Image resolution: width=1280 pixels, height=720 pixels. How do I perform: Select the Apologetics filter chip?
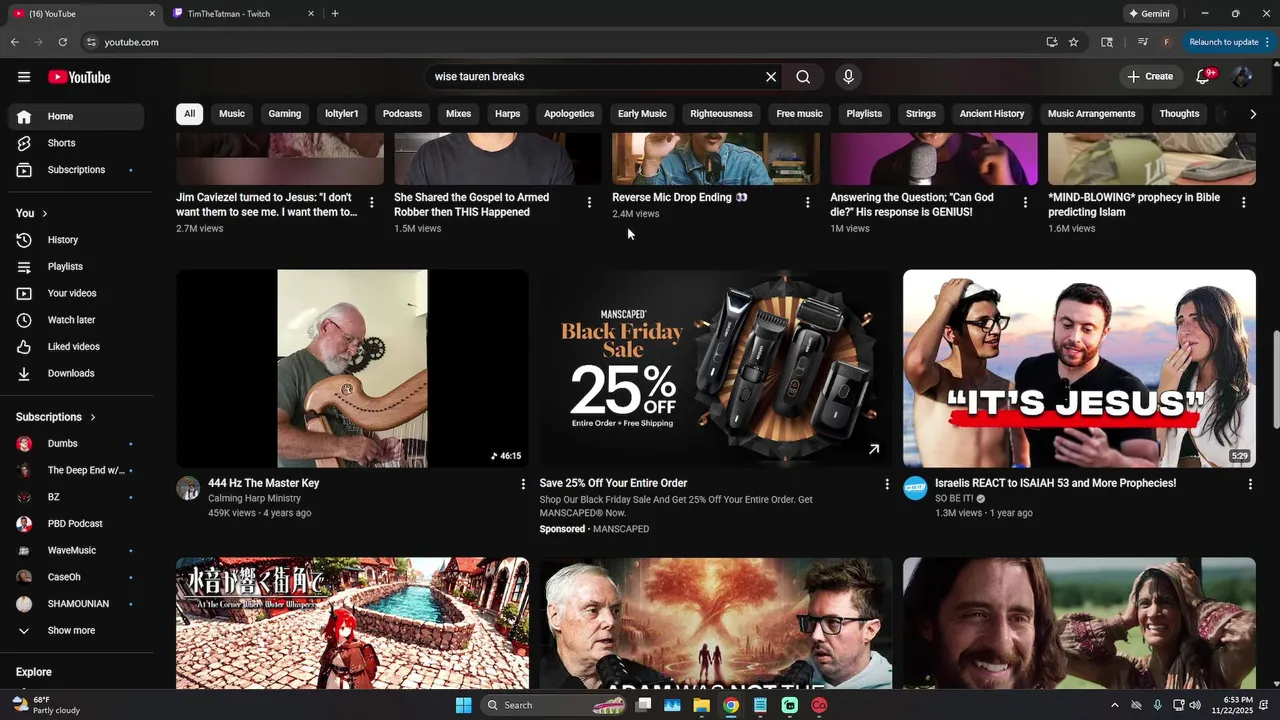click(x=569, y=114)
